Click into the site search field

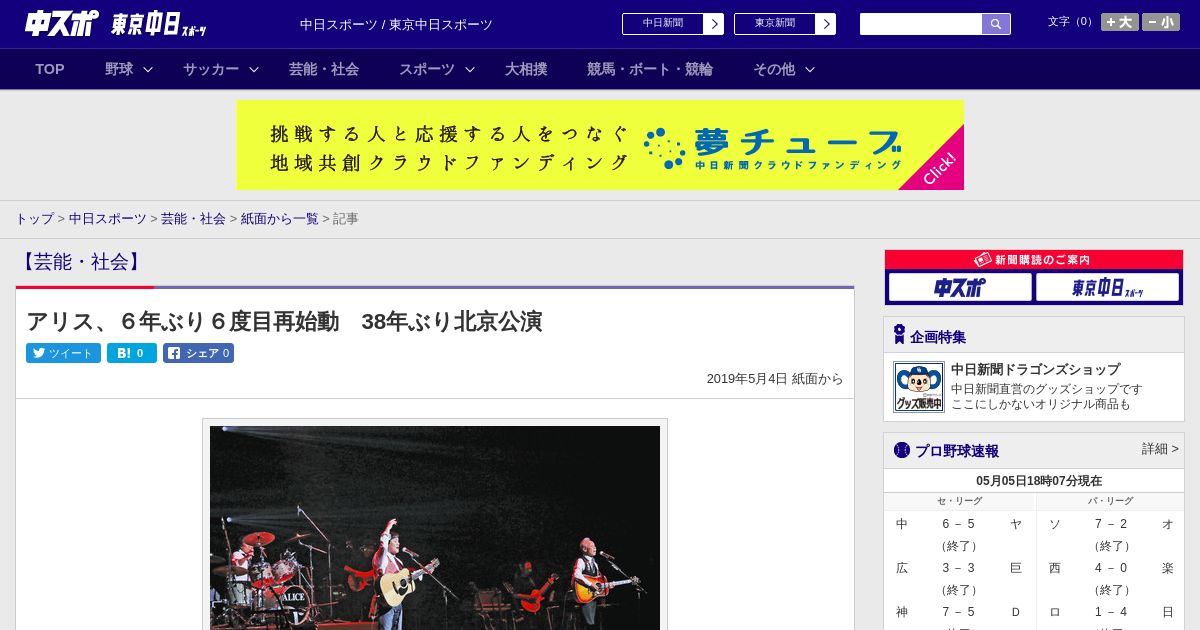(x=921, y=24)
